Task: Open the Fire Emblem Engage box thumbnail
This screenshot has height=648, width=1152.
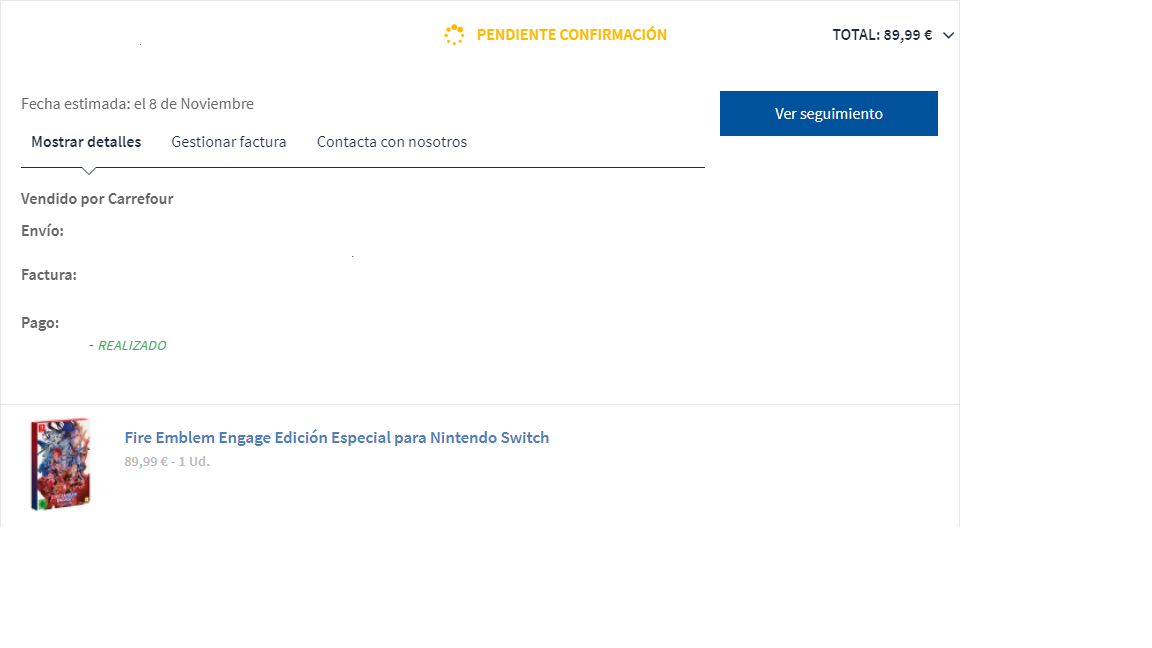Action: tap(60, 464)
